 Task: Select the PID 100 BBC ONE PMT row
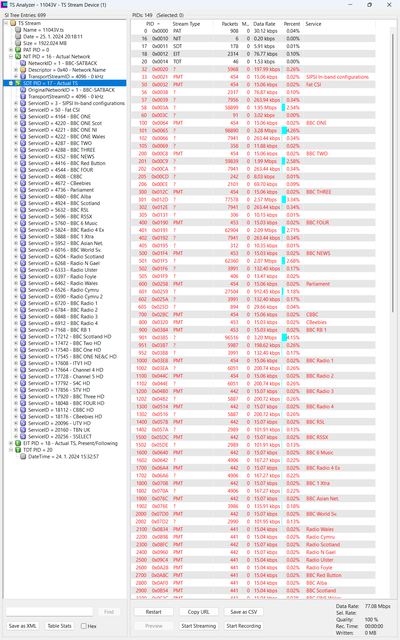[x=253, y=123]
